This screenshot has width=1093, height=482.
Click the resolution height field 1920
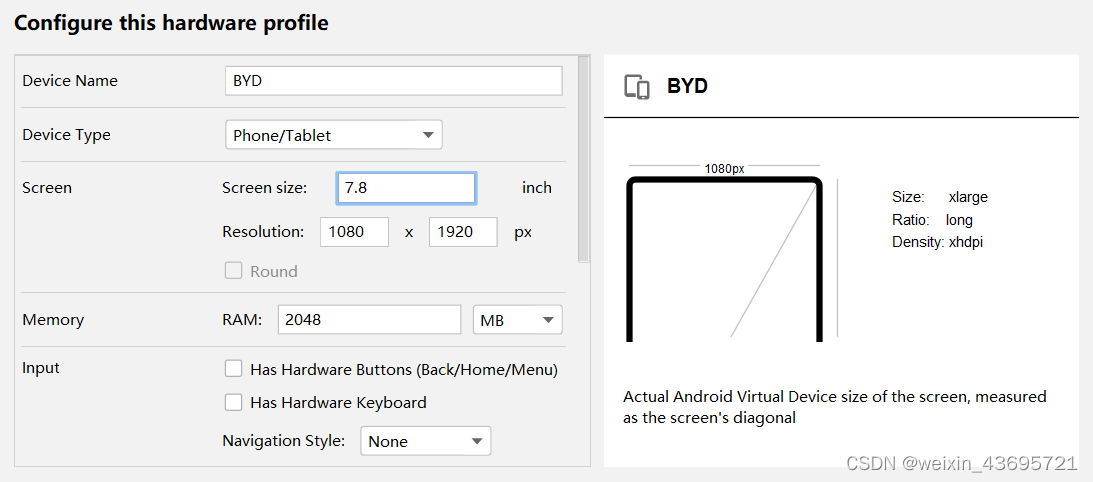point(464,232)
